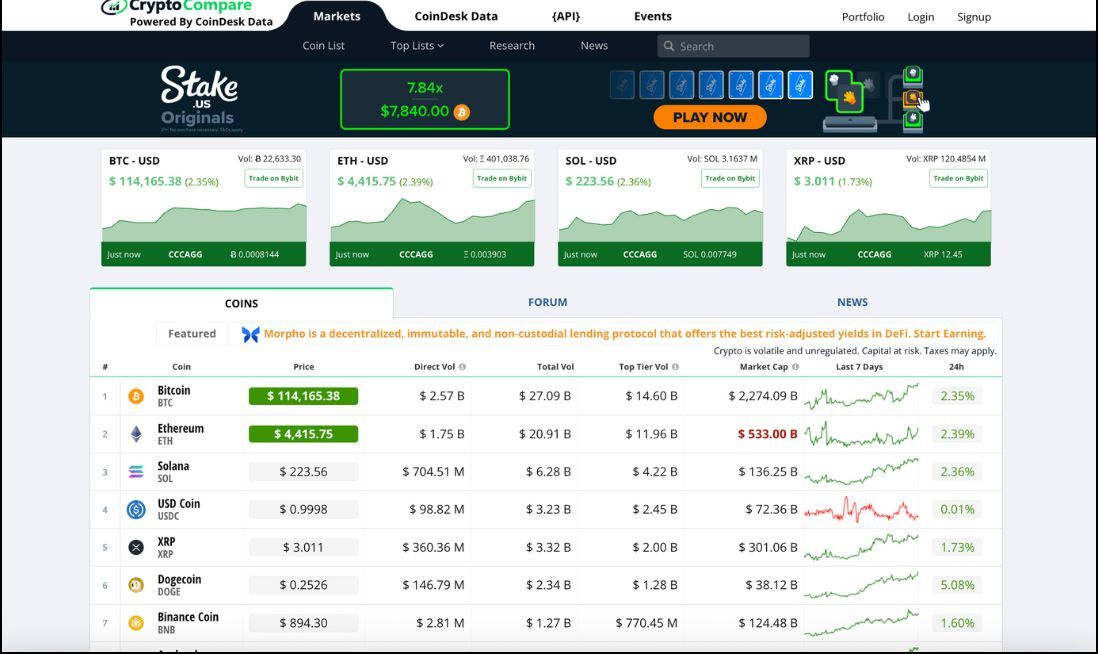The image size is (1098, 654).
Task: Switch to the FORUM tab
Action: pos(548,302)
